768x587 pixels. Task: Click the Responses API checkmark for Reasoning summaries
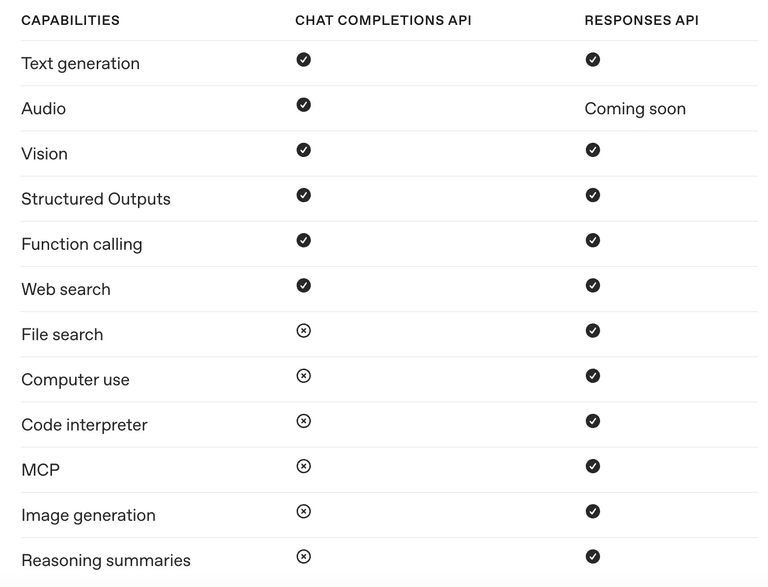click(593, 557)
